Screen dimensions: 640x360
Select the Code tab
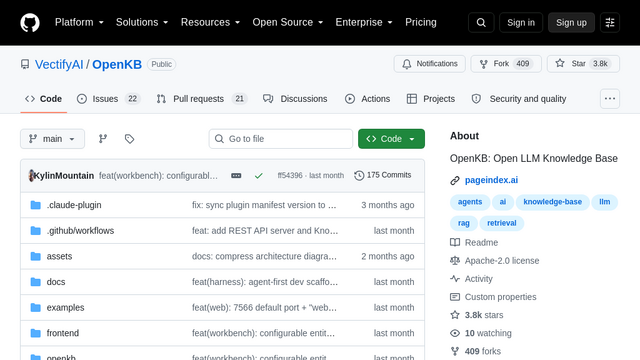(44, 99)
